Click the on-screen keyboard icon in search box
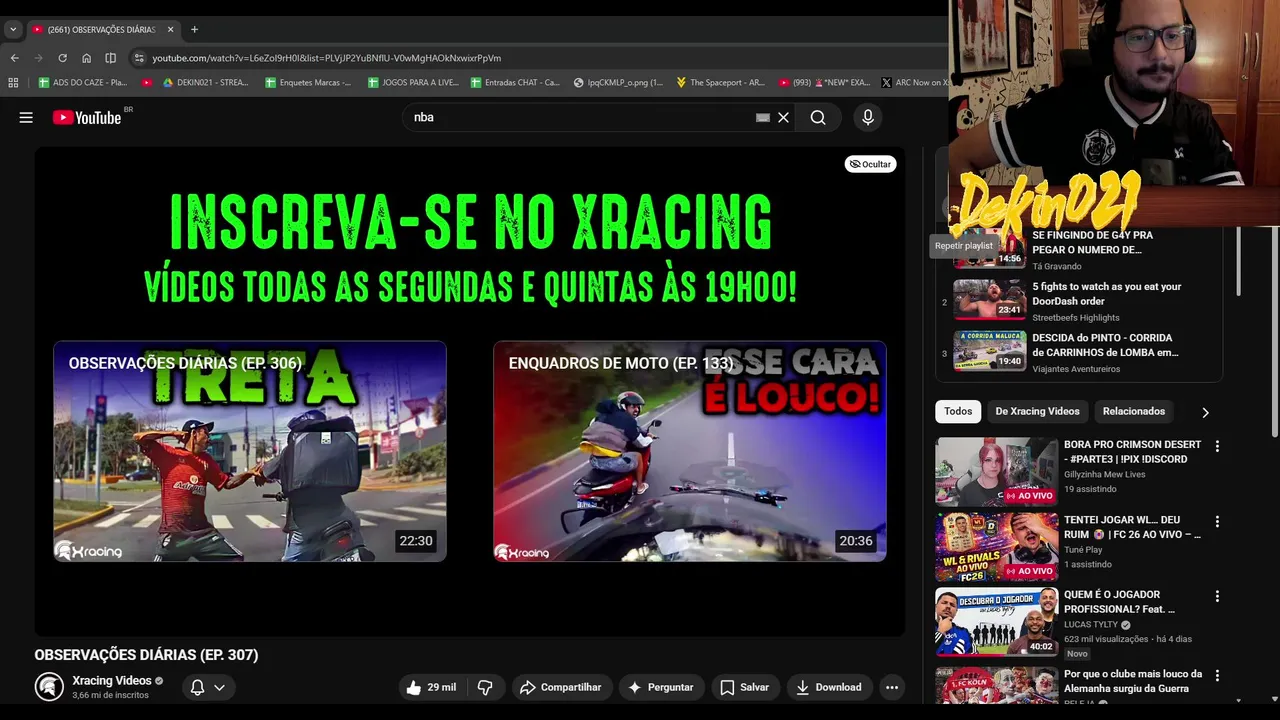 763,117
